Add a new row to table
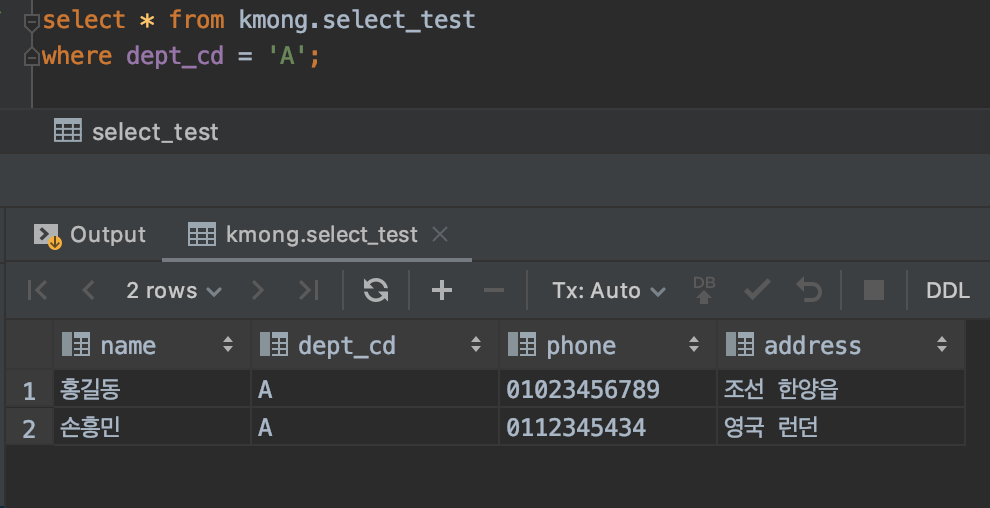The height and width of the screenshot is (508, 990). click(x=441, y=290)
